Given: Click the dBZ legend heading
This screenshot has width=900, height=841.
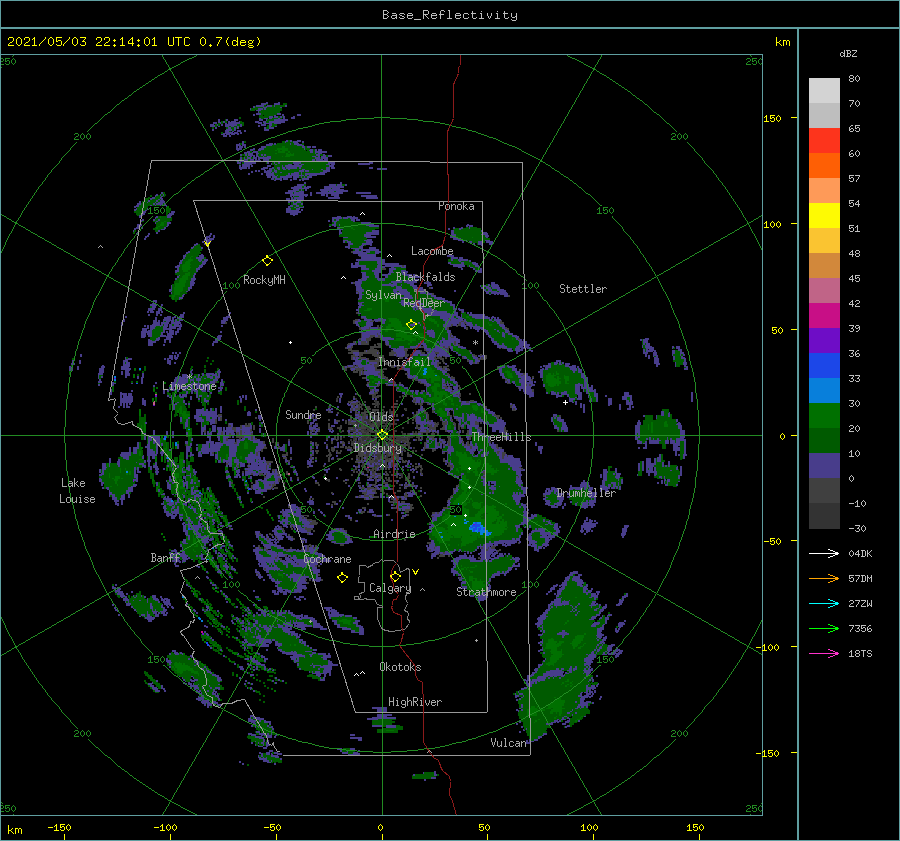Looking at the screenshot, I should 848,53.
